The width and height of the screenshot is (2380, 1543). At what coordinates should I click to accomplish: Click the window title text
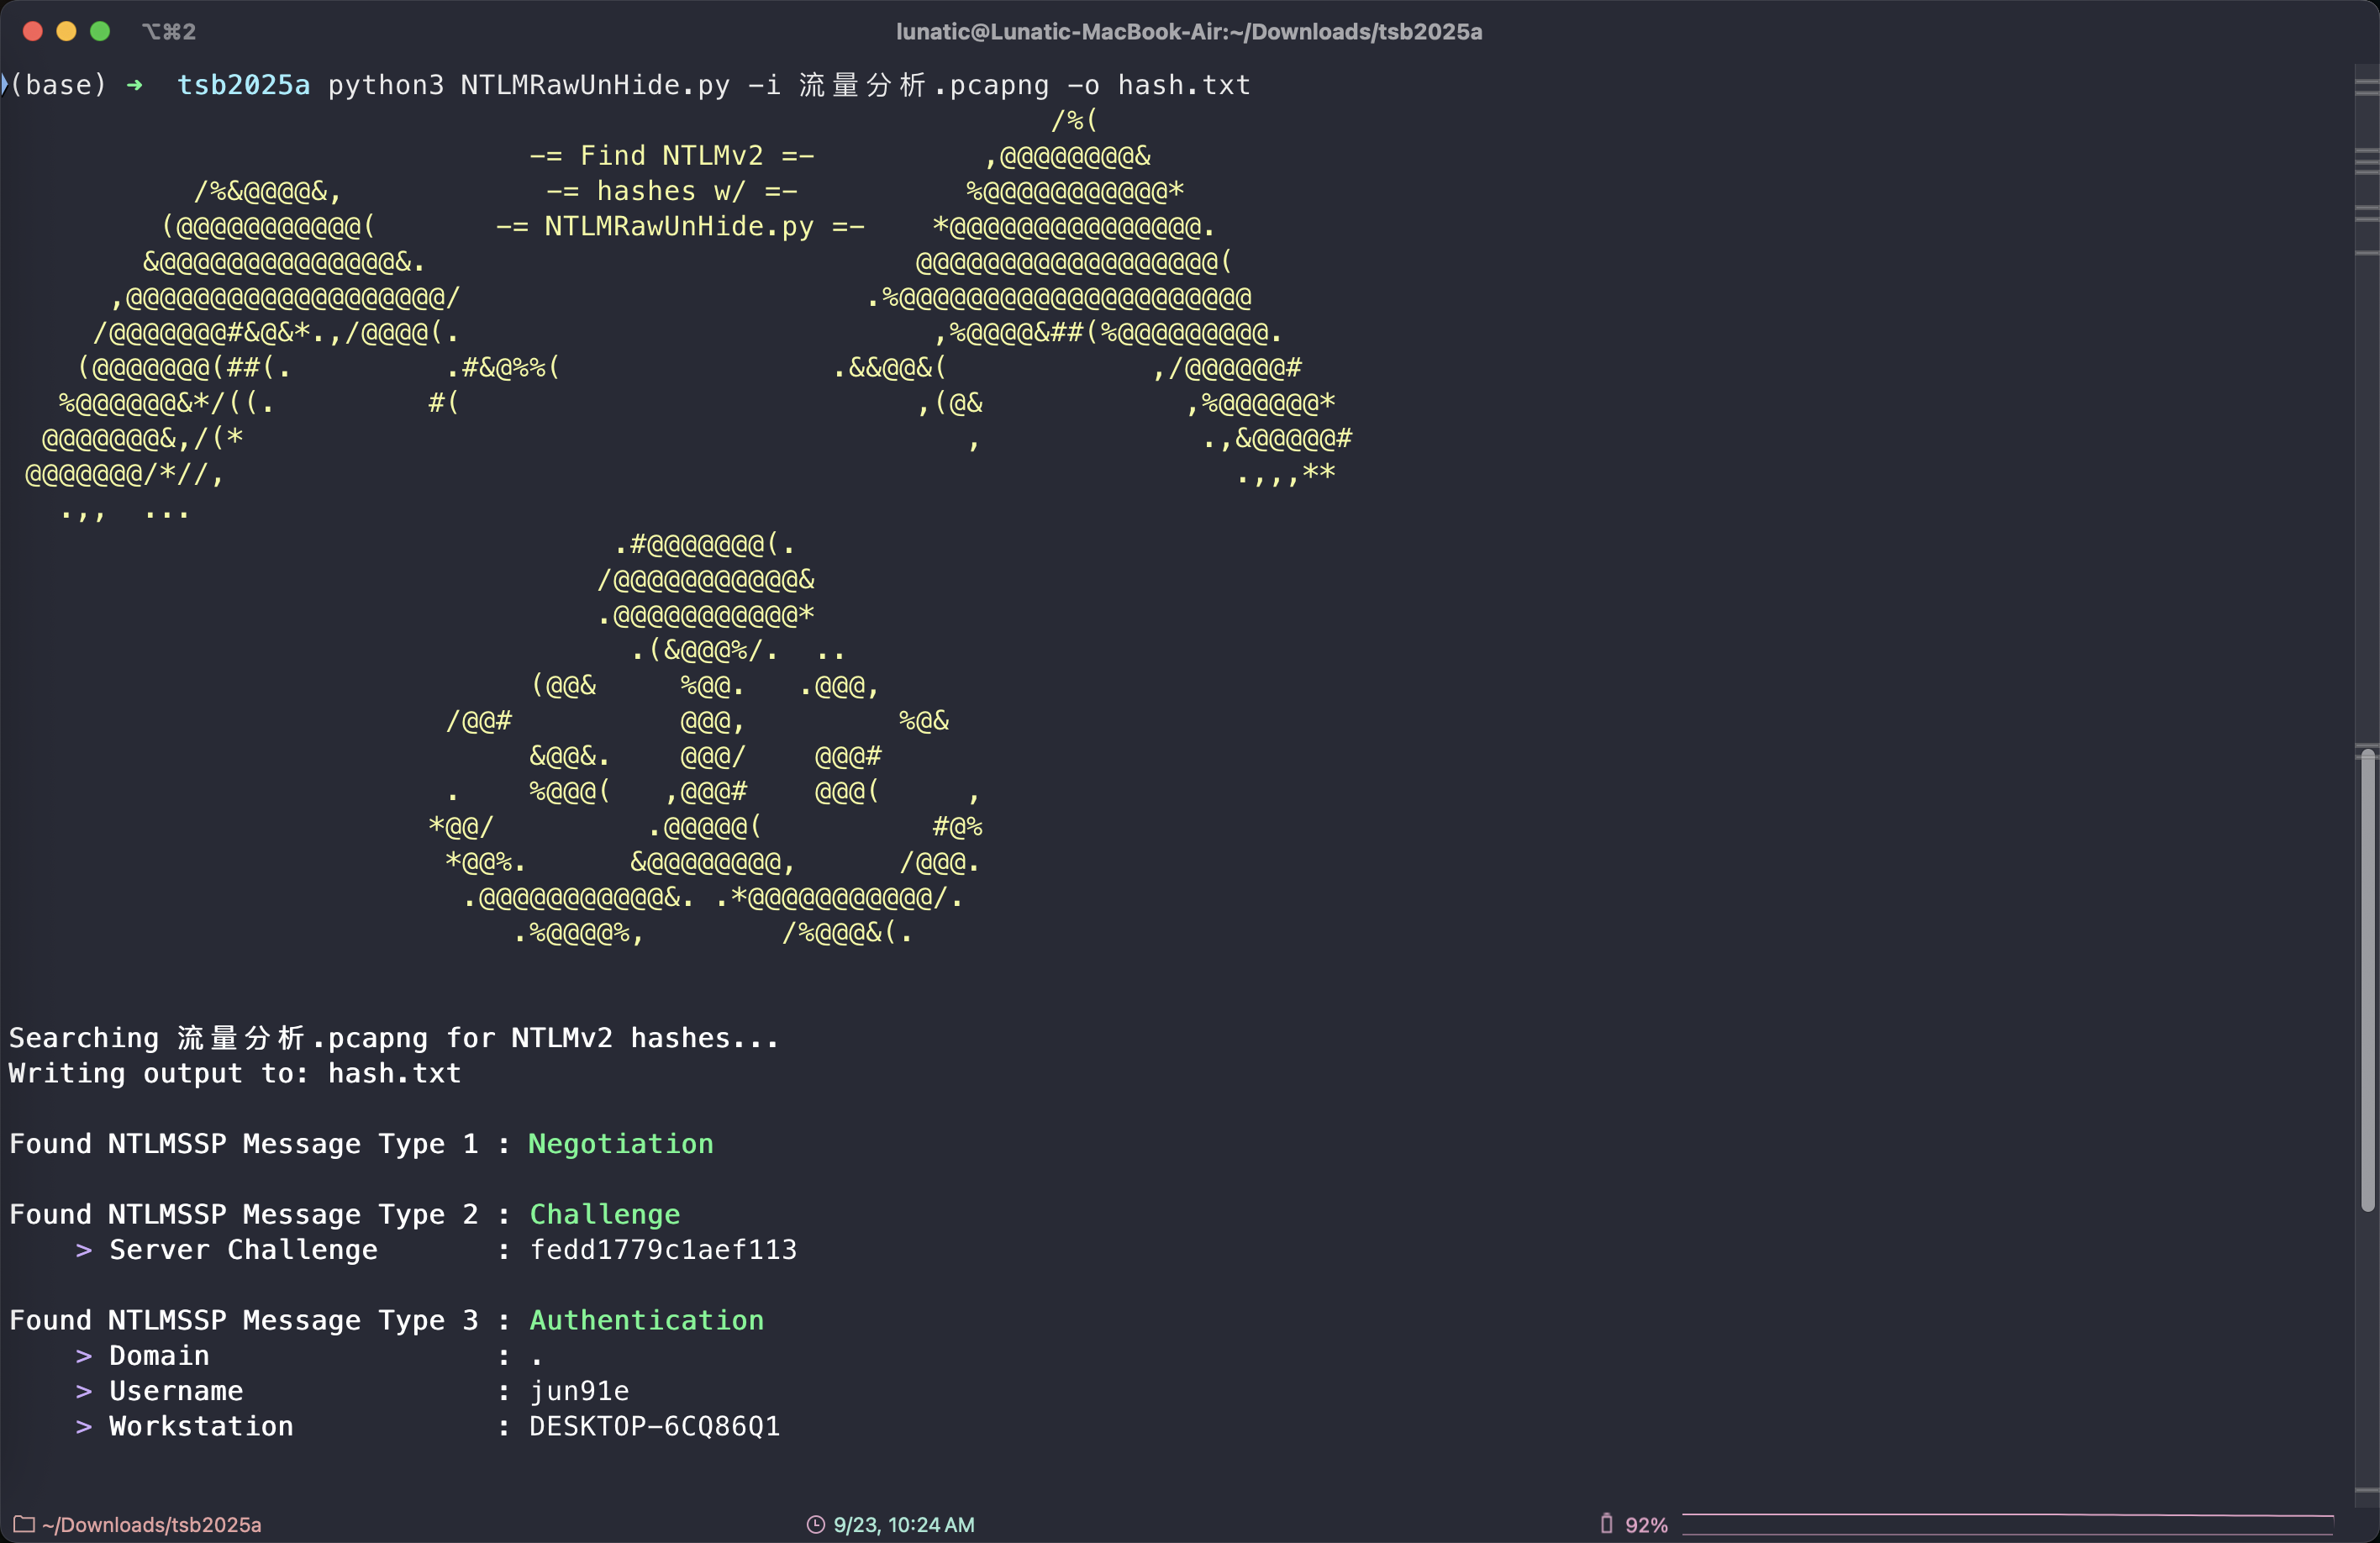[1188, 32]
